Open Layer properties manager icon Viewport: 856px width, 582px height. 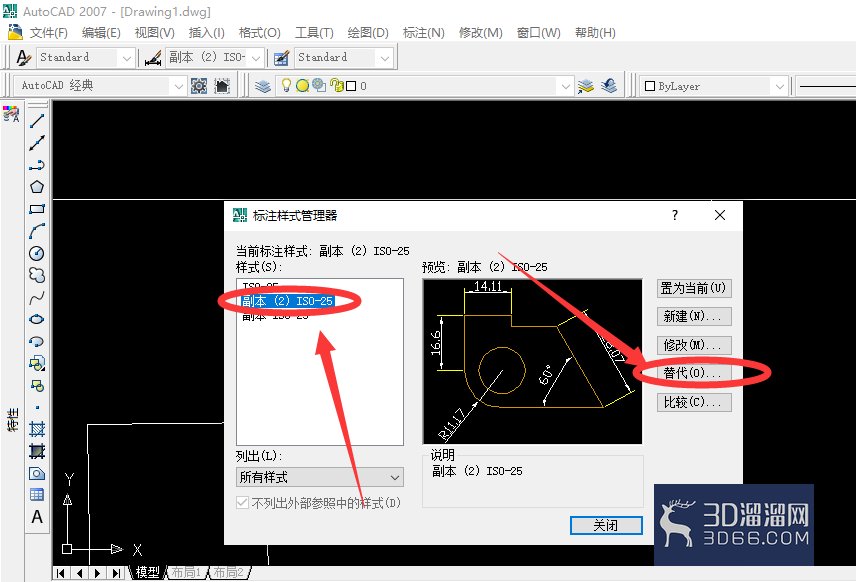tap(263, 86)
